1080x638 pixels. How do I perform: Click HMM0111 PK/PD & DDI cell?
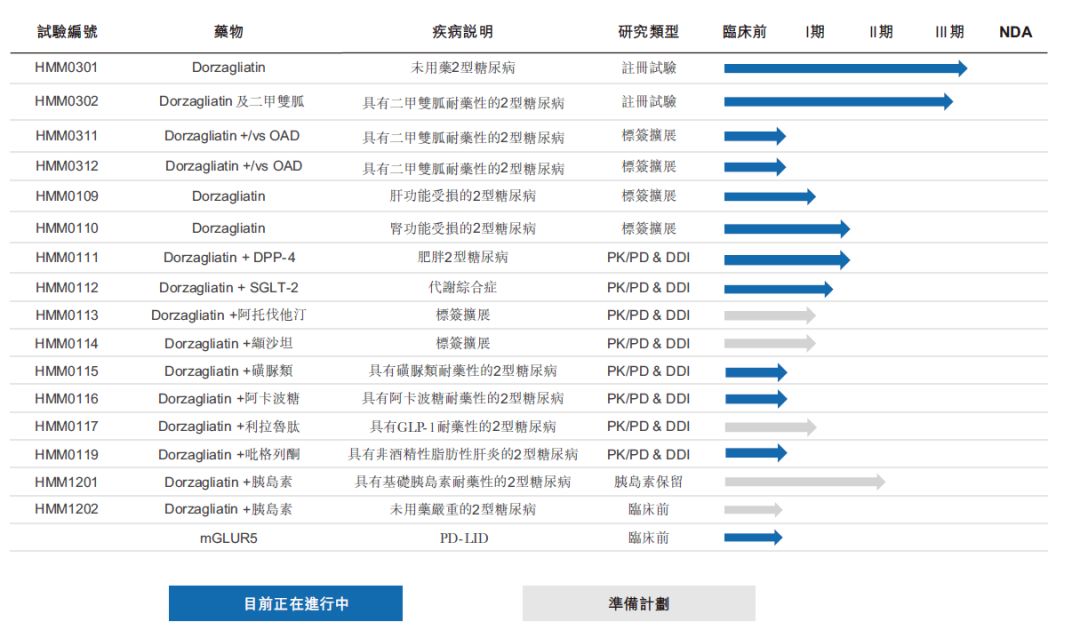click(648, 258)
